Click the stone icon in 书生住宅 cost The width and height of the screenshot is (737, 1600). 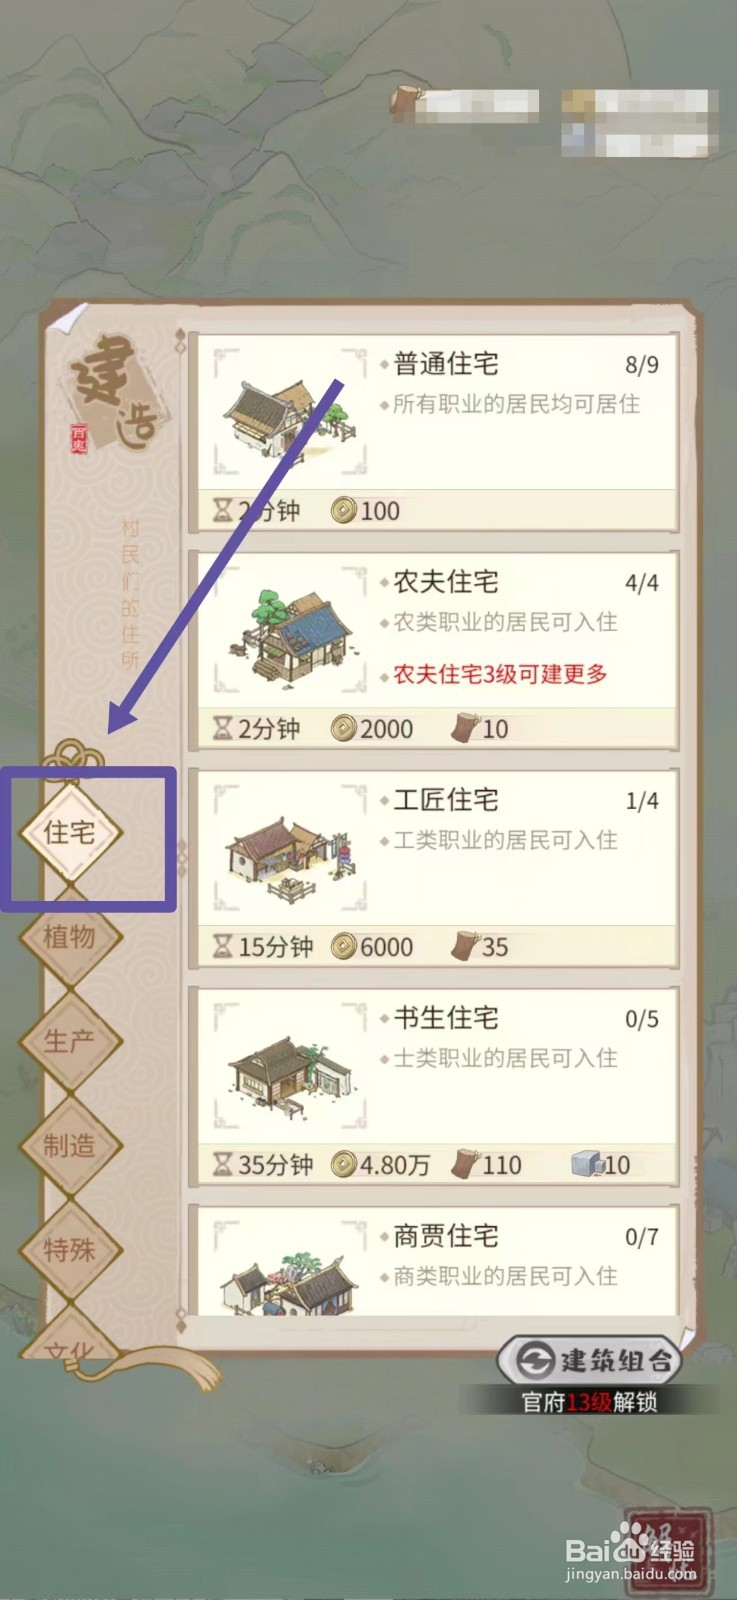click(586, 1163)
